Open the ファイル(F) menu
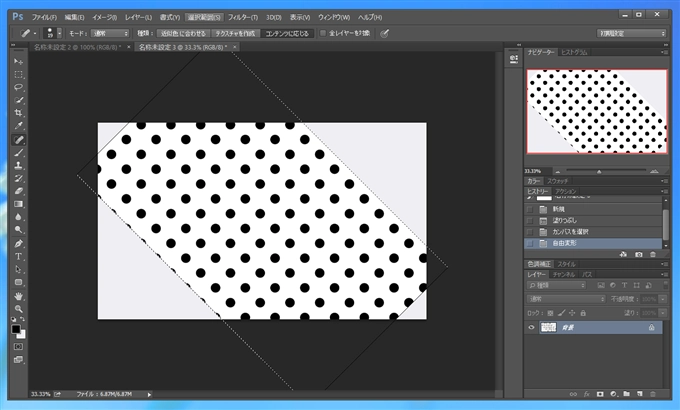Screen dimensions: 680x410 click(x=44, y=17)
